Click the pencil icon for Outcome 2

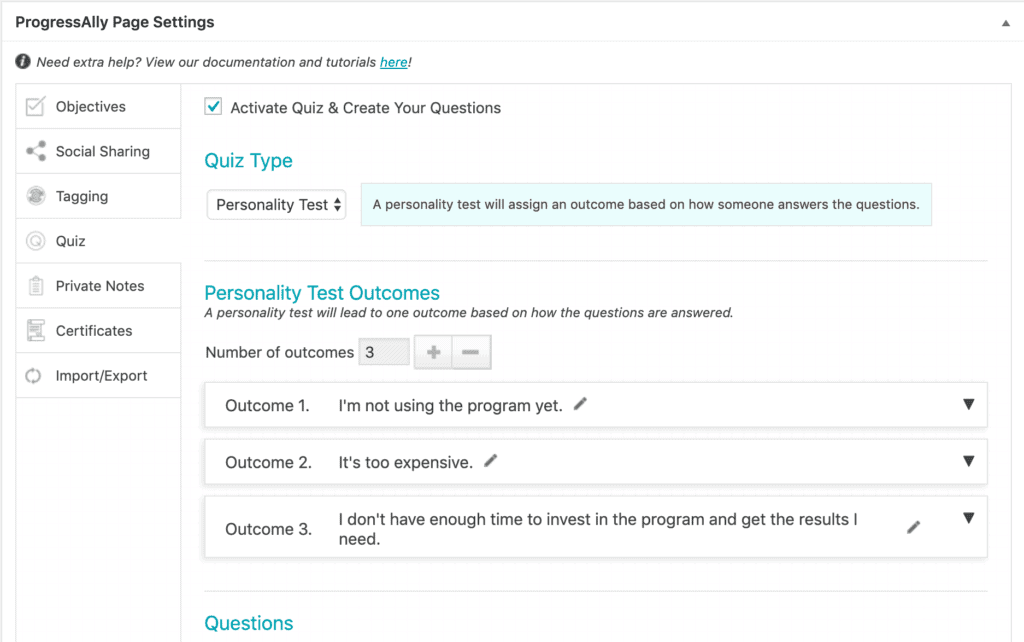point(490,461)
